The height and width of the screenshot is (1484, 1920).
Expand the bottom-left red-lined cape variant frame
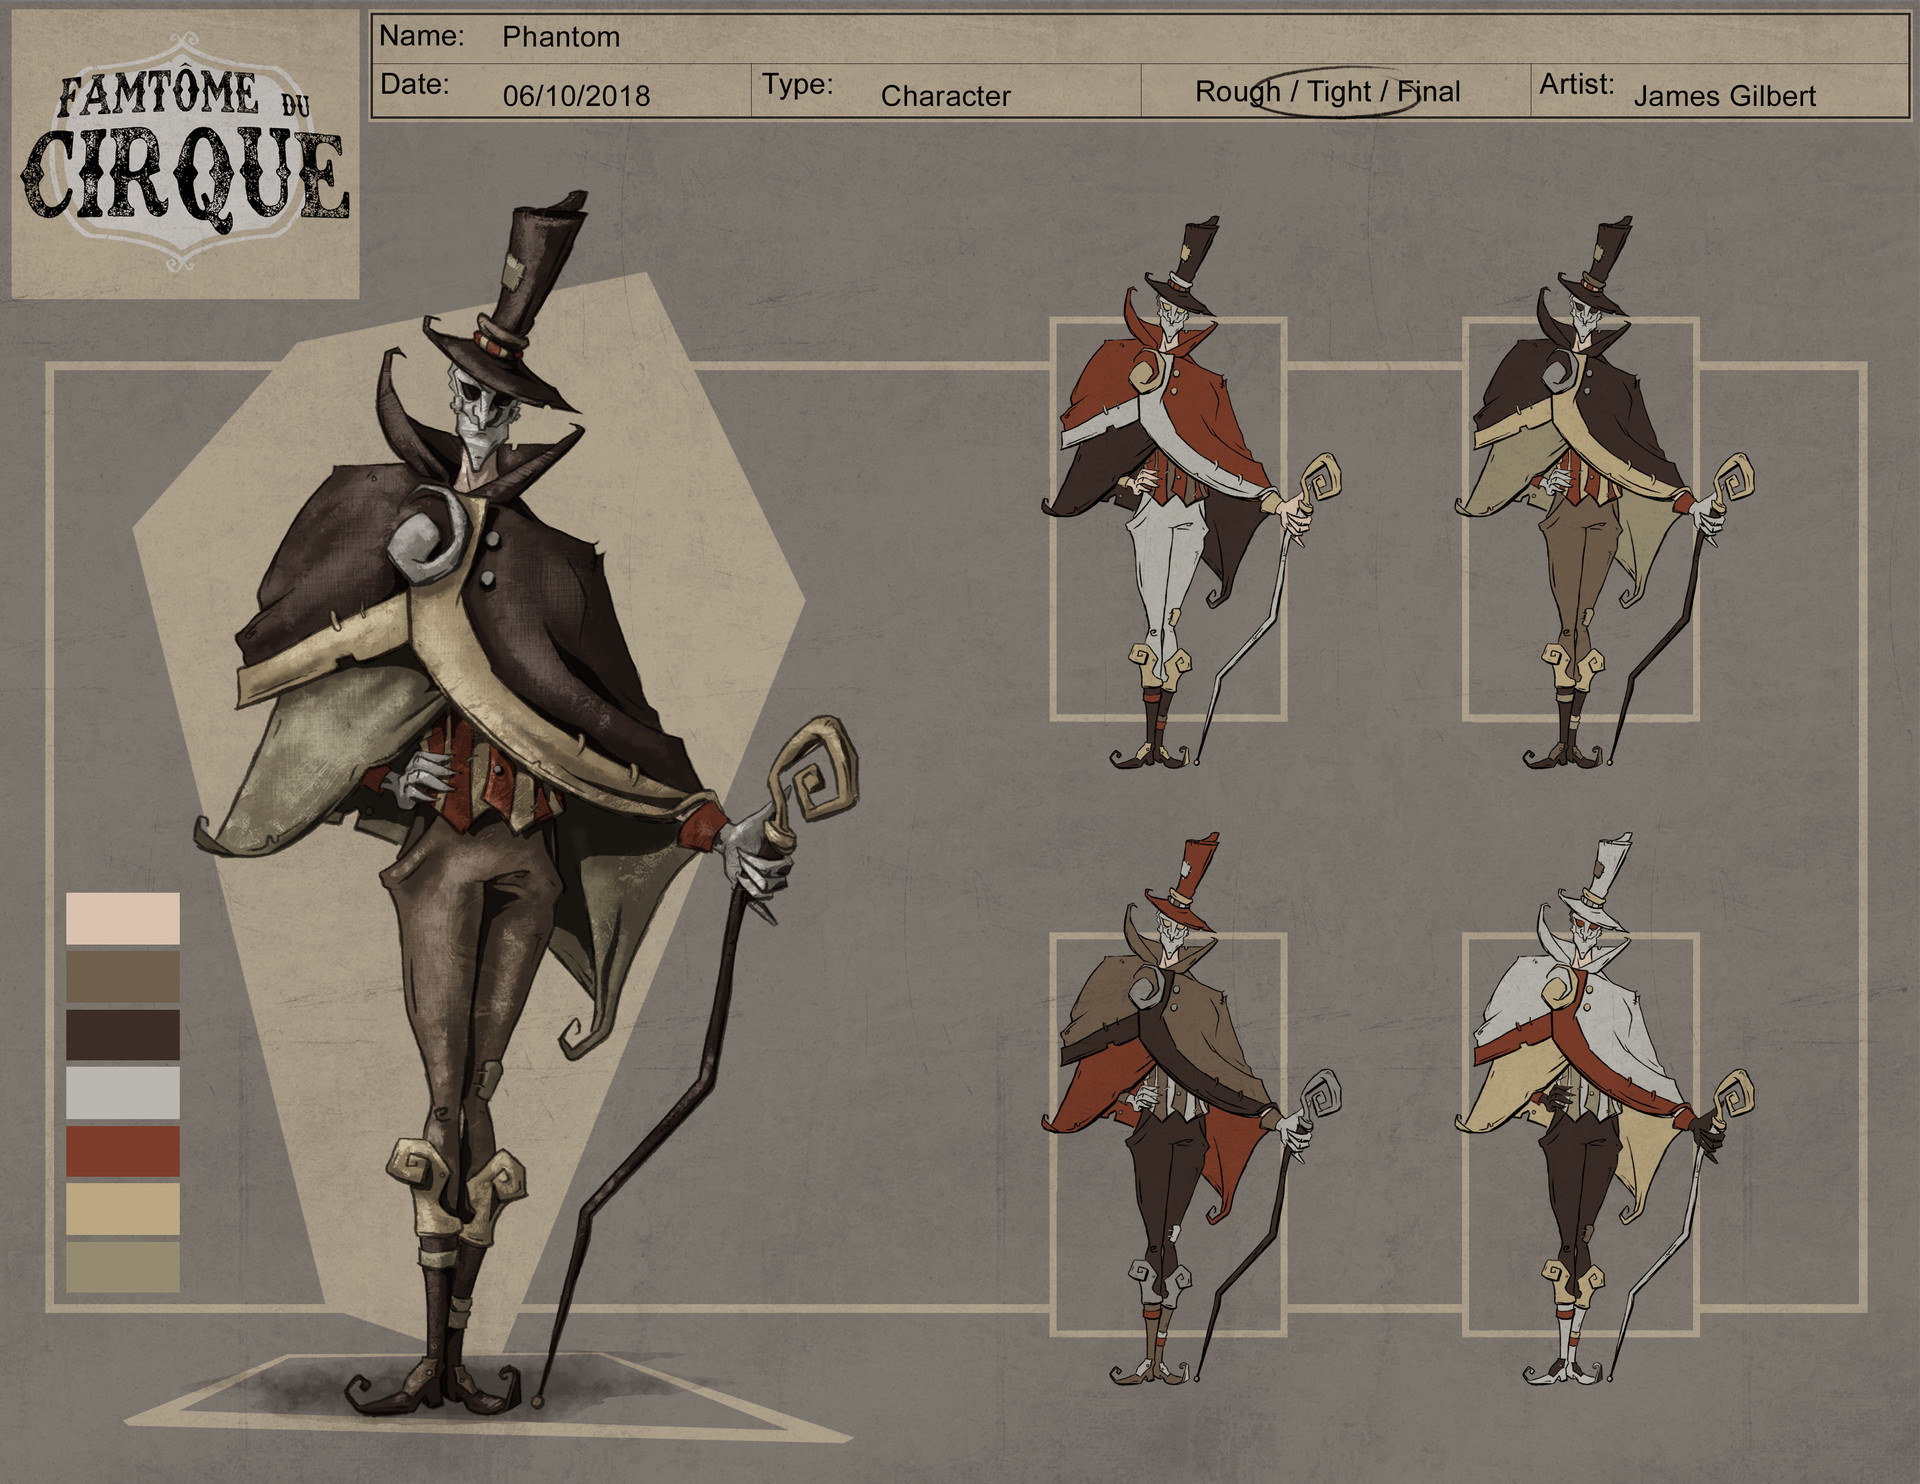pyautogui.click(x=1170, y=1130)
